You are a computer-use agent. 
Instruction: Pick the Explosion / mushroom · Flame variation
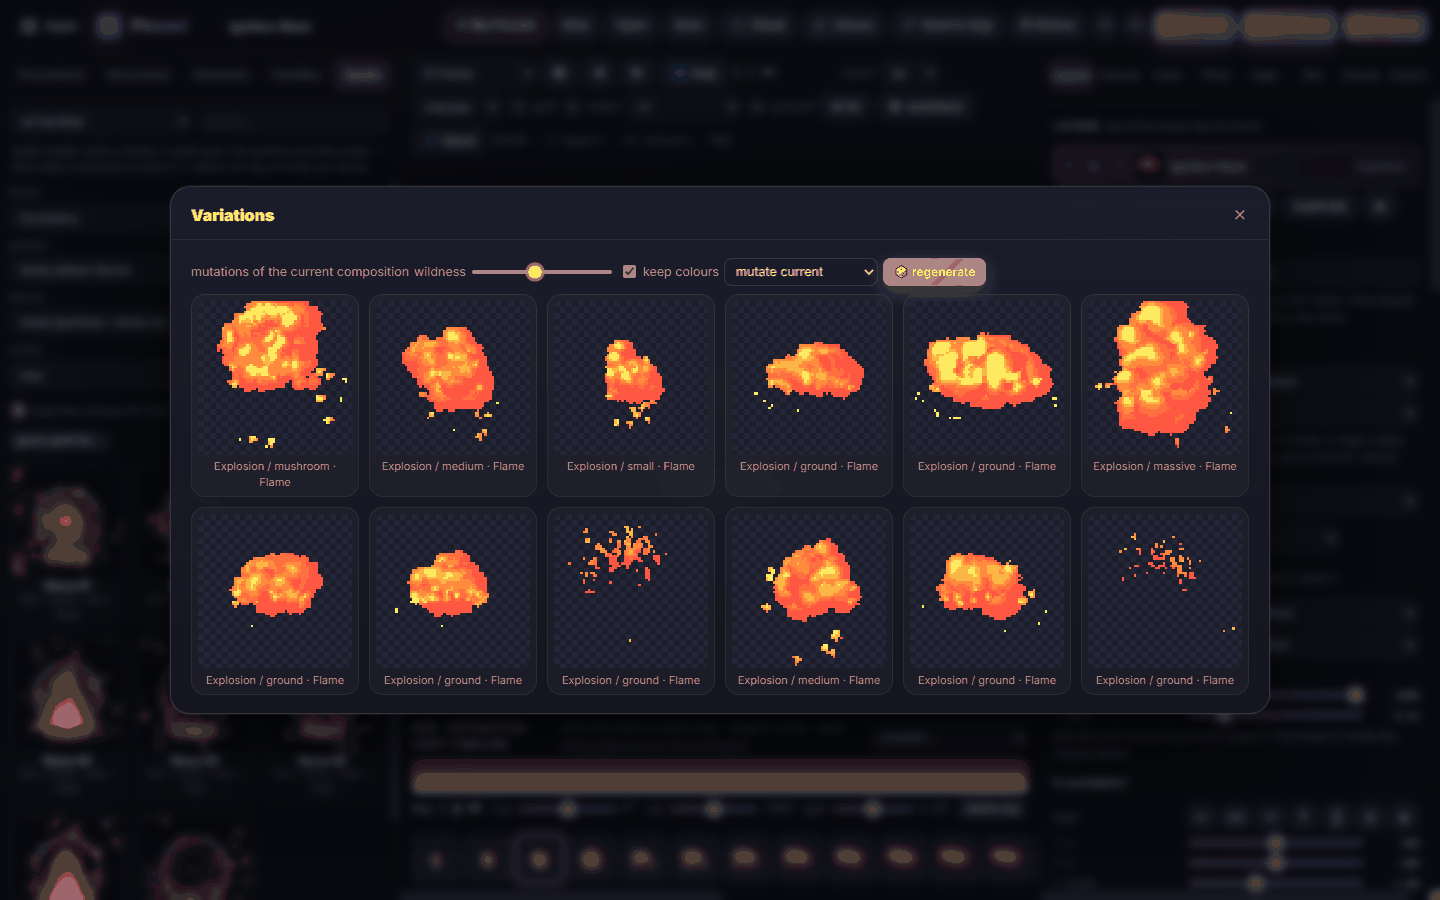(x=275, y=395)
